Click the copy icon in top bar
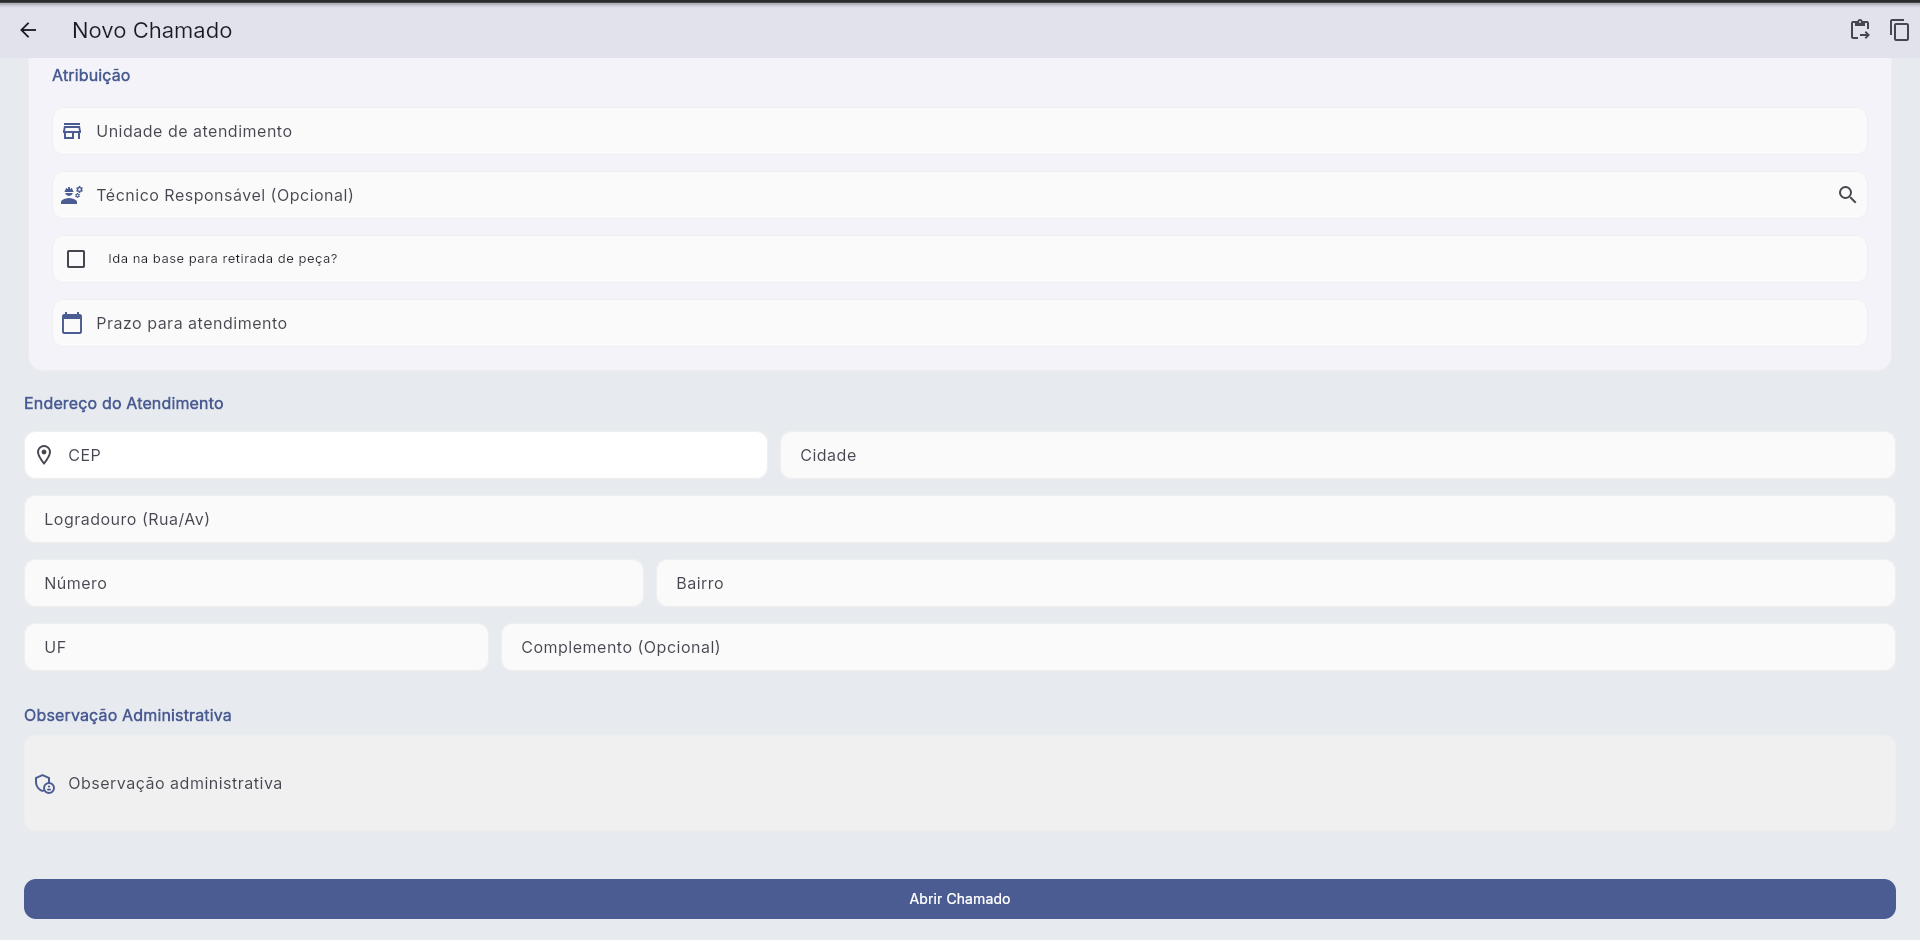Screen dimensions: 1920x940 point(1898,30)
